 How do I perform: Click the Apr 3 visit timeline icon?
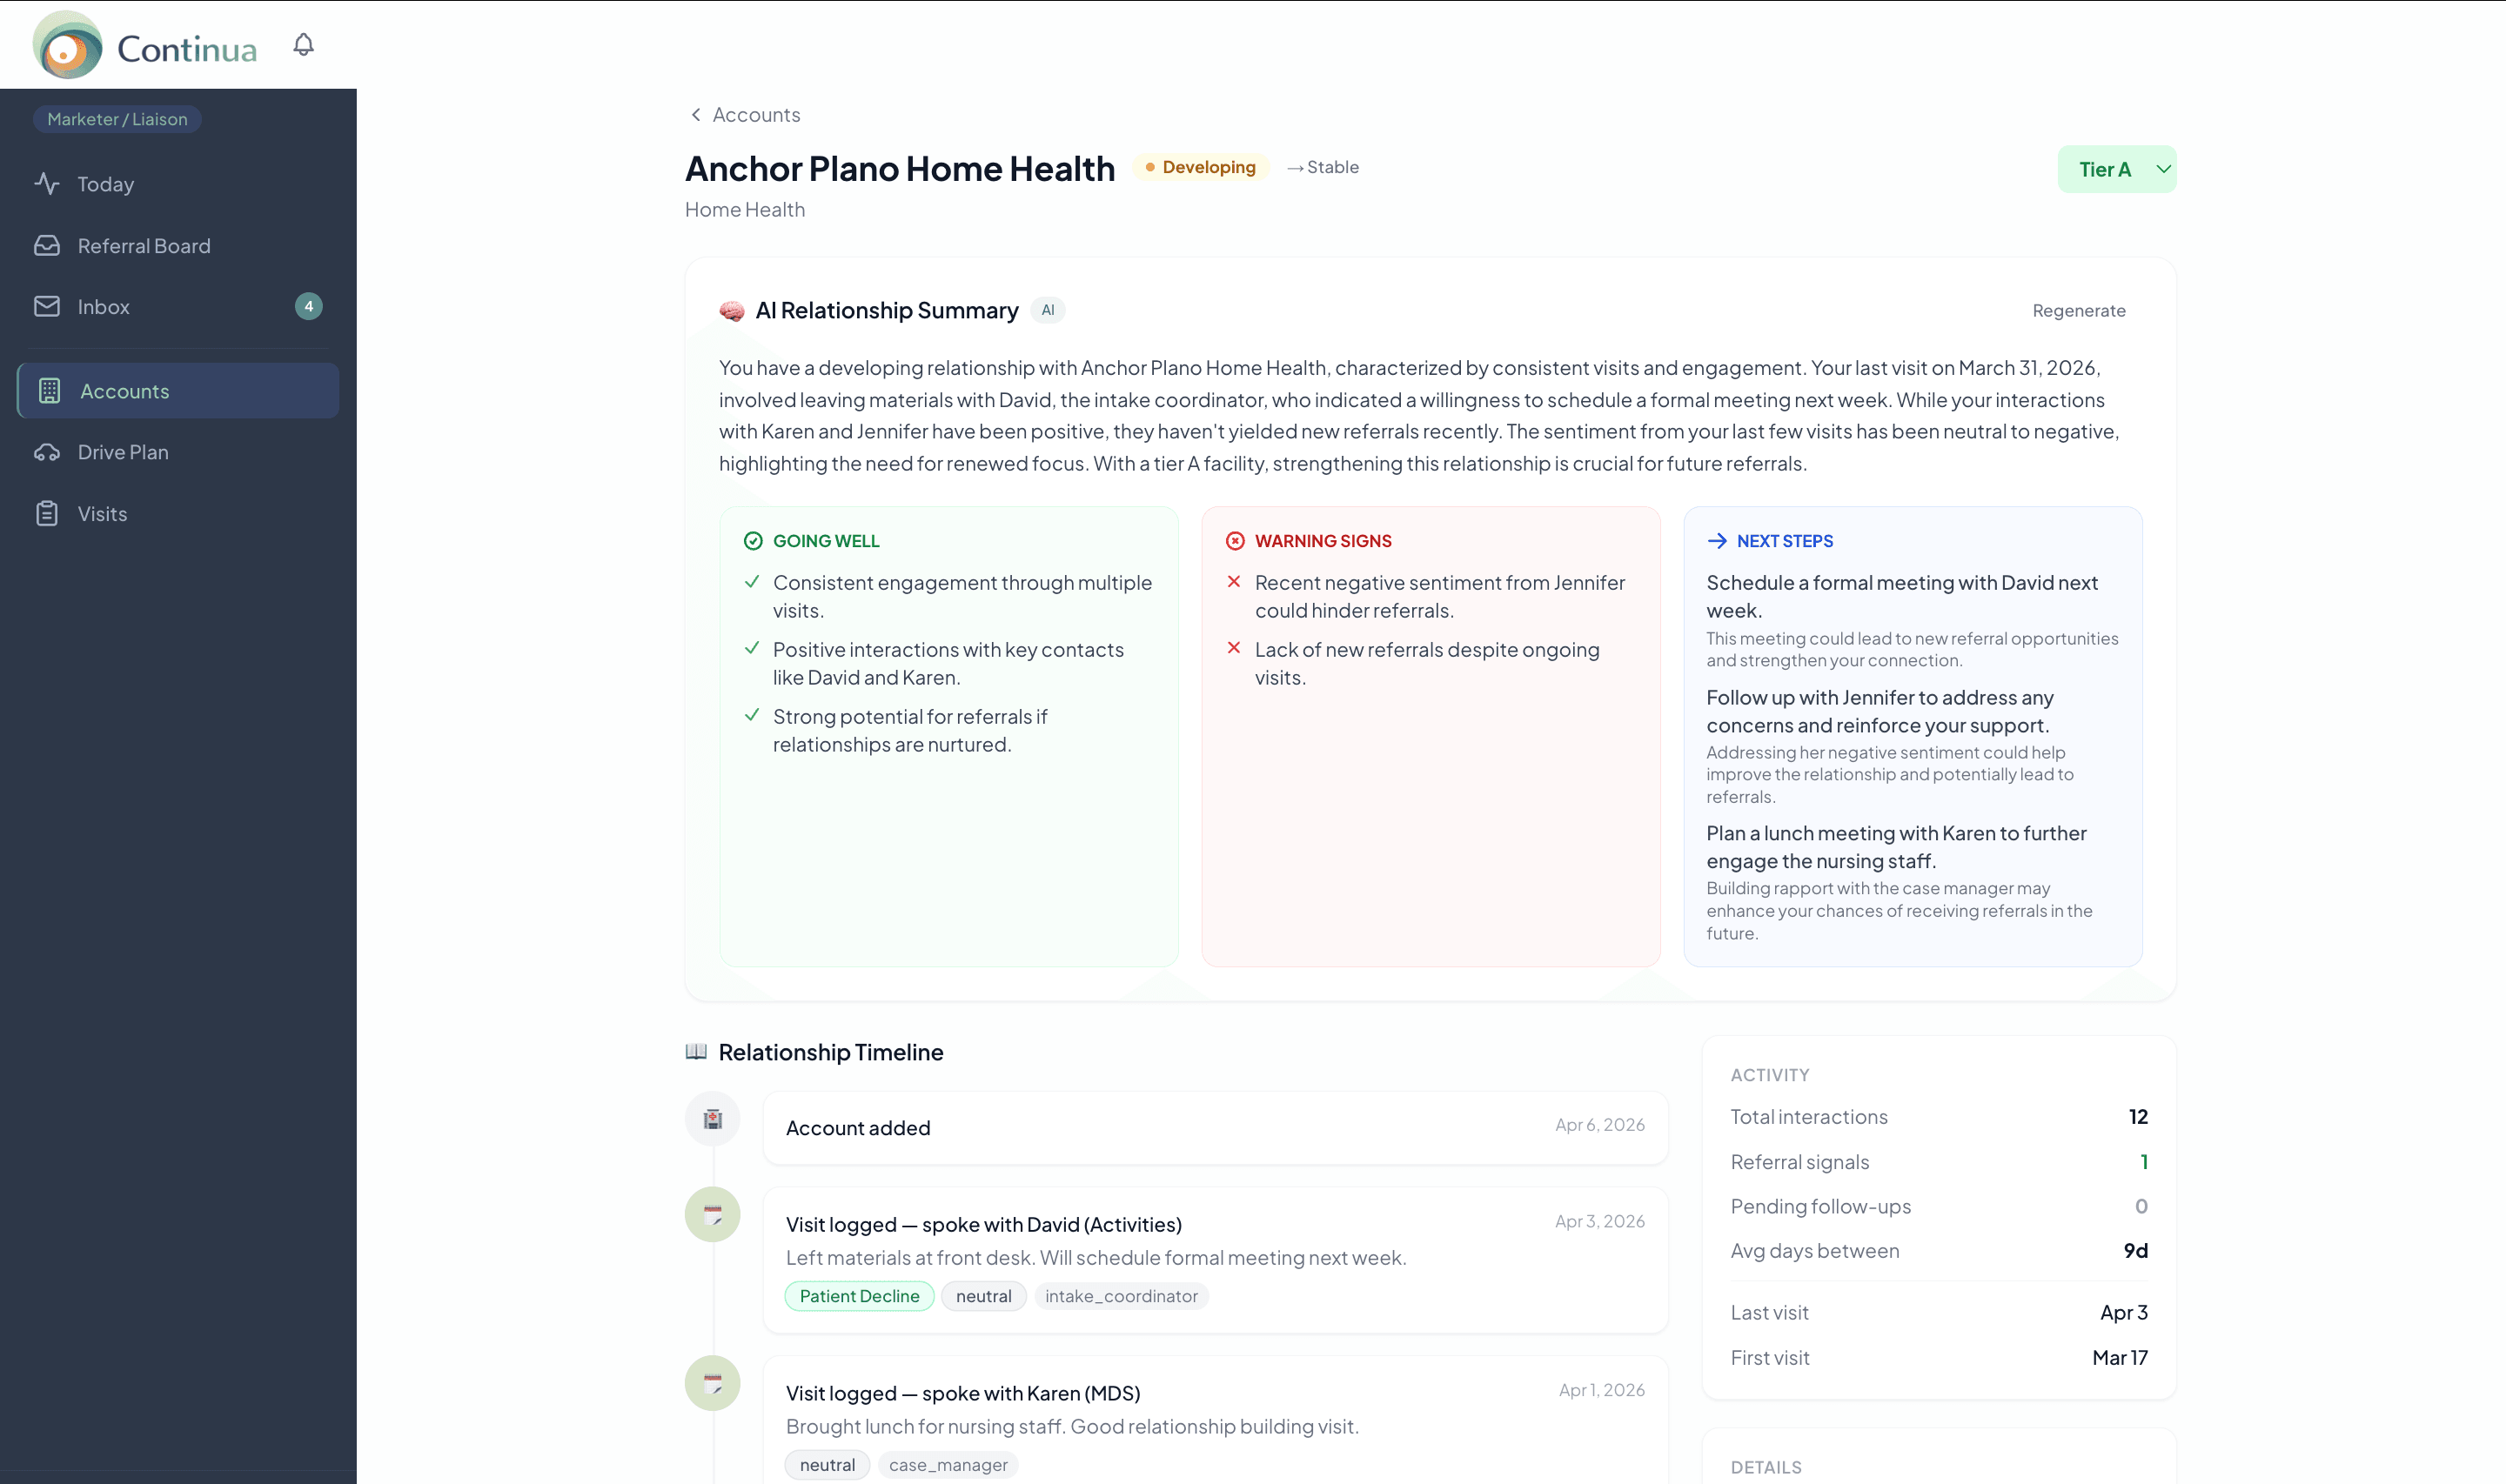(x=712, y=1215)
